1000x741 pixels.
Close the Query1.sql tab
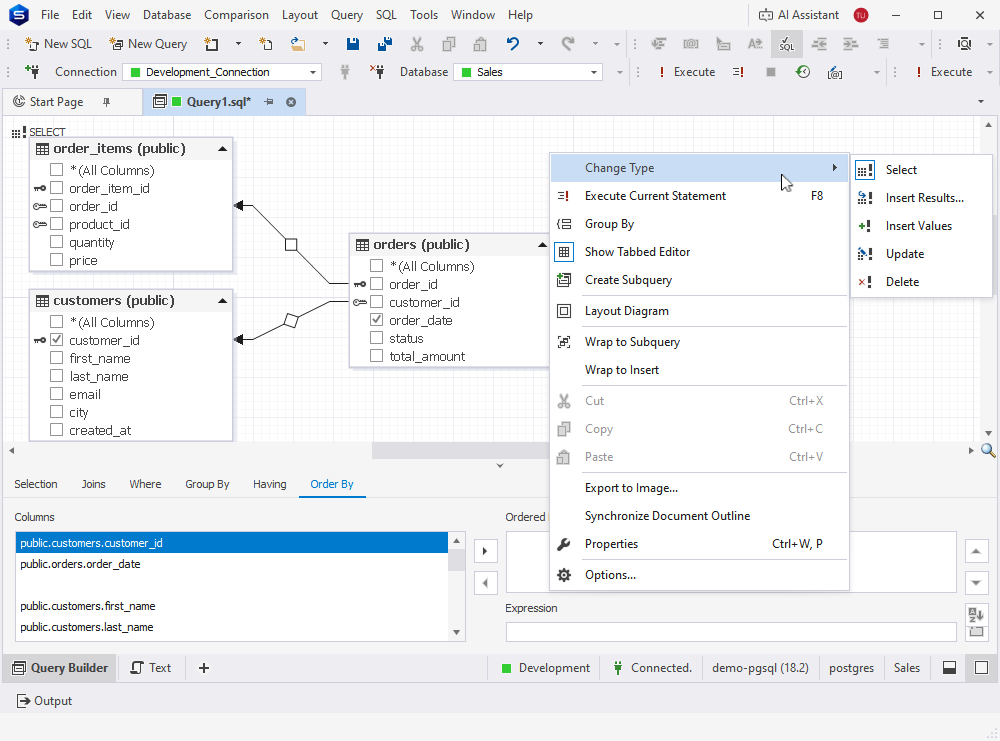[x=291, y=102]
